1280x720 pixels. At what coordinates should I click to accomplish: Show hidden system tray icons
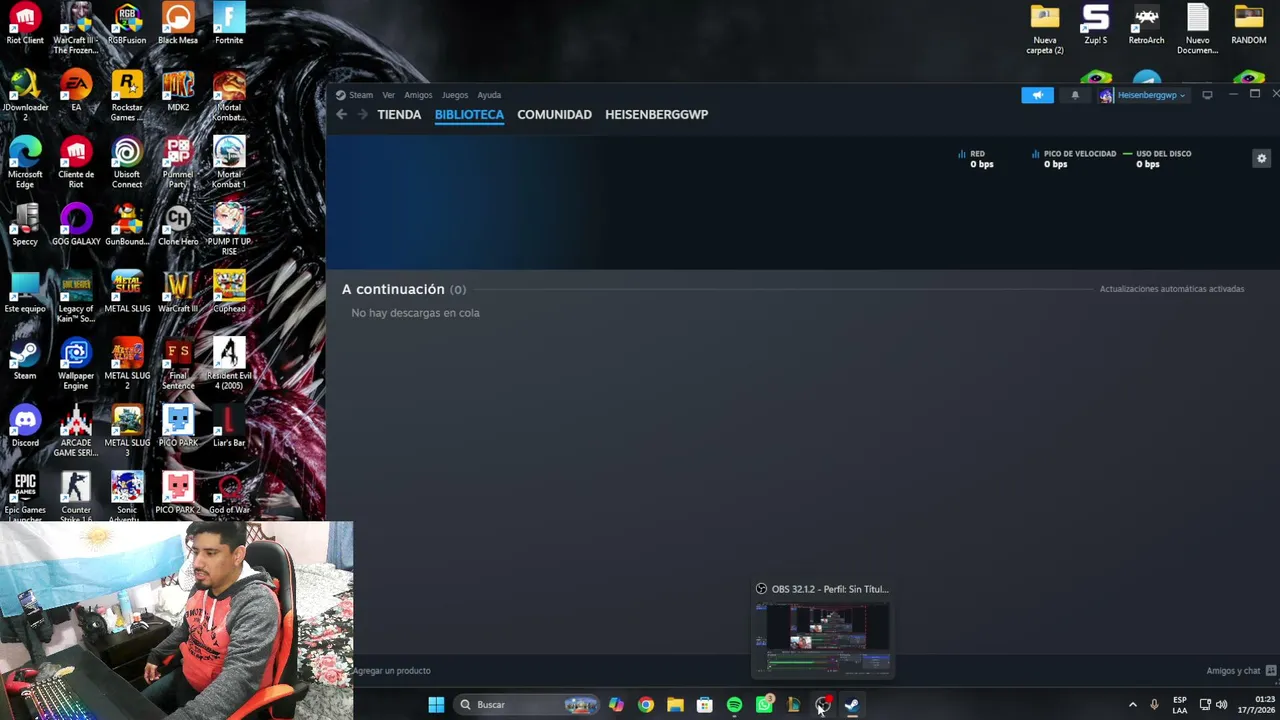click(1132, 705)
